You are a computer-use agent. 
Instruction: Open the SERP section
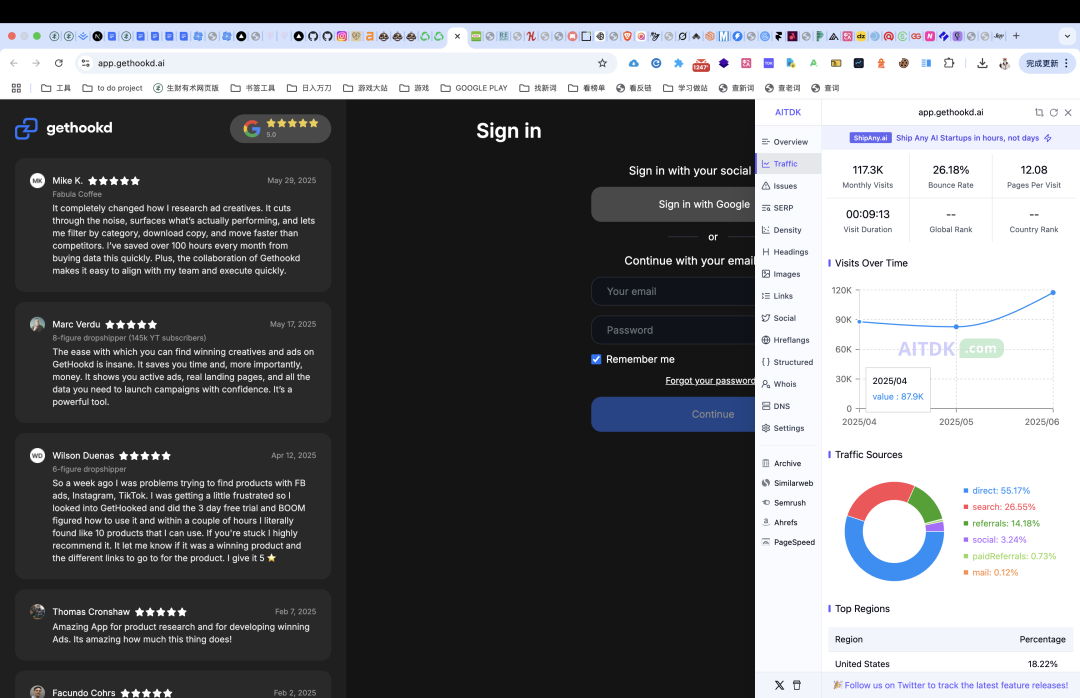click(x=778, y=208)
